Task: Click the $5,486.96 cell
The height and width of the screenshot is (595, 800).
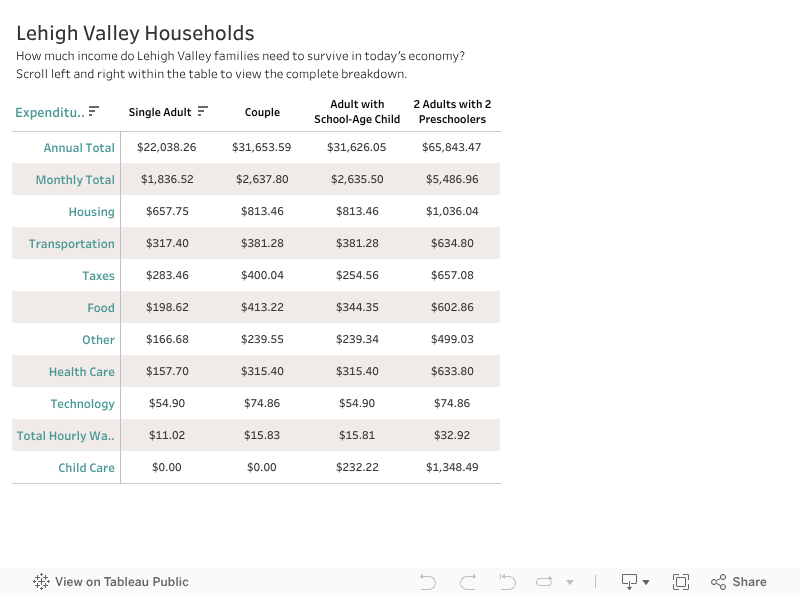Action: 453,180
